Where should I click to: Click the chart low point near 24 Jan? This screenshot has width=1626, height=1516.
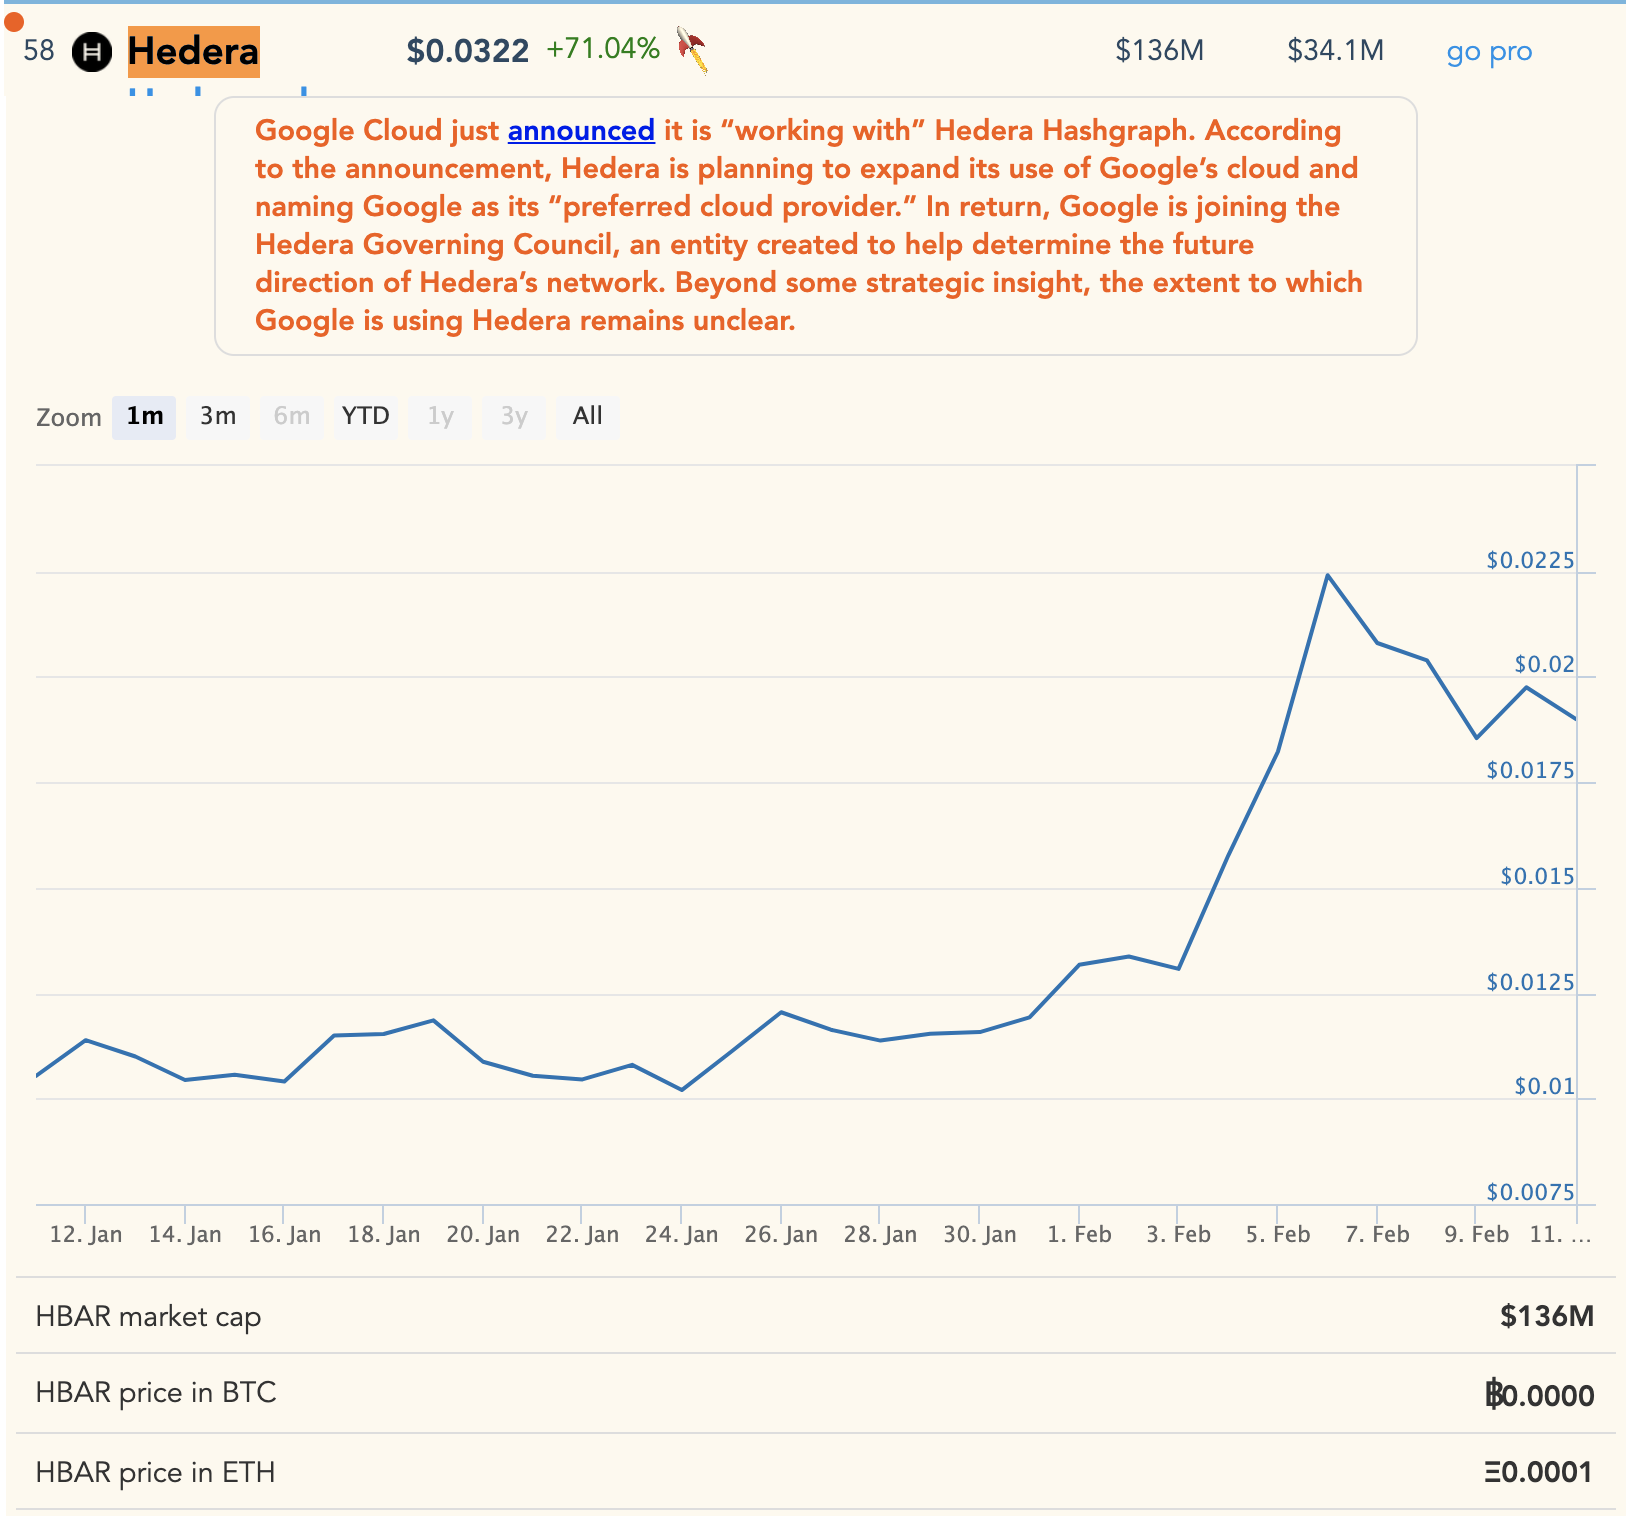682,1090
